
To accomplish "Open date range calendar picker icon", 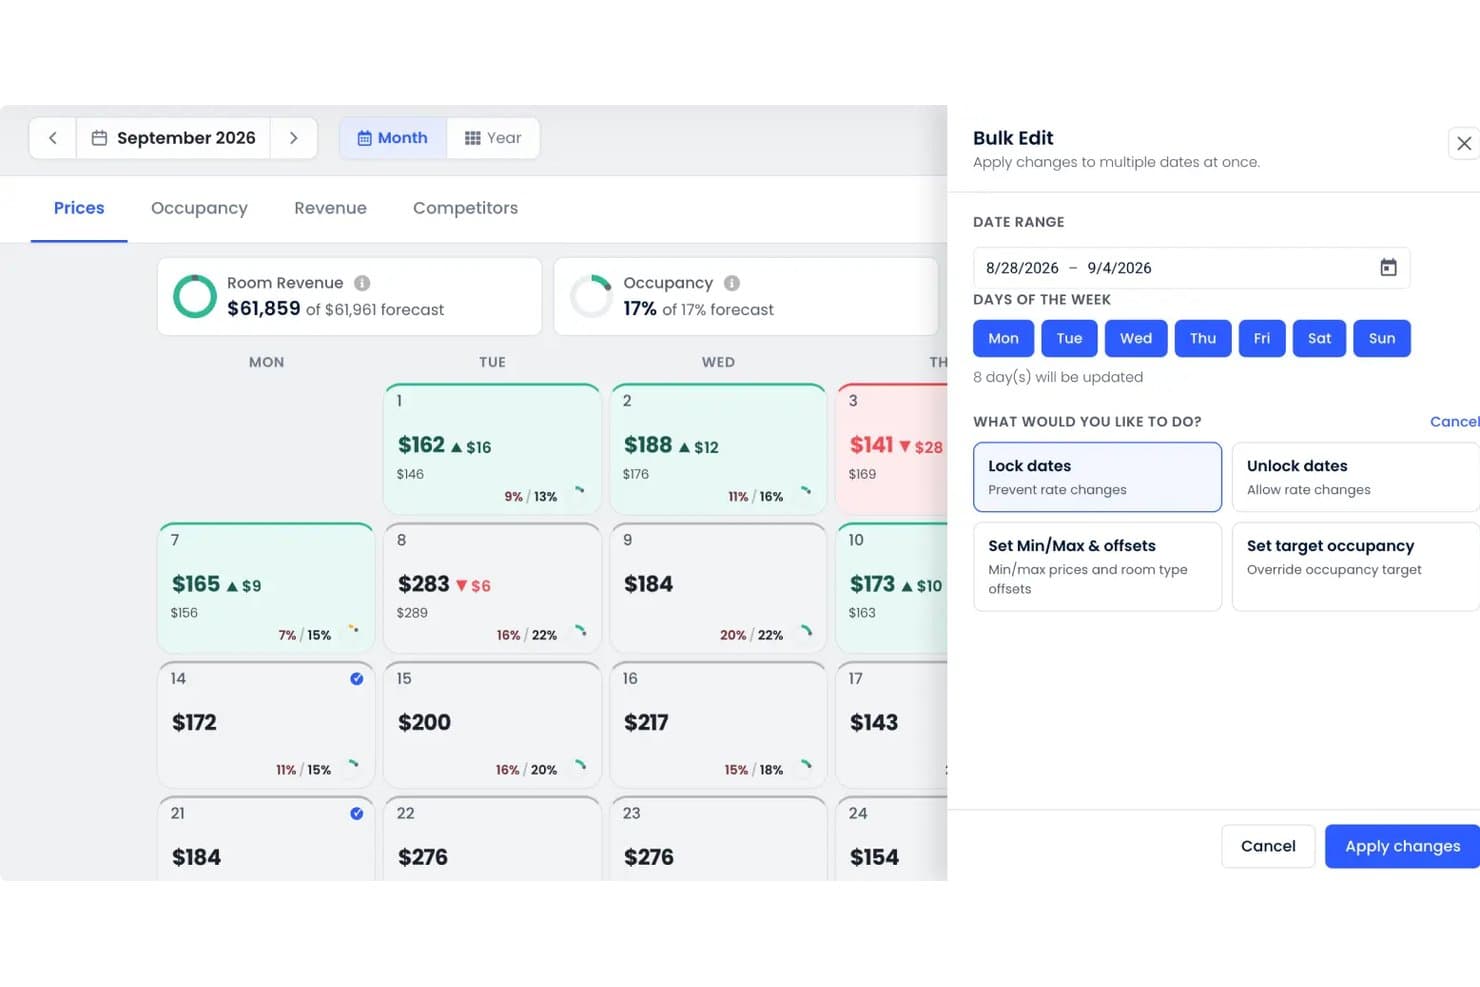I will pyautogui.click(x=1388, y=268).
